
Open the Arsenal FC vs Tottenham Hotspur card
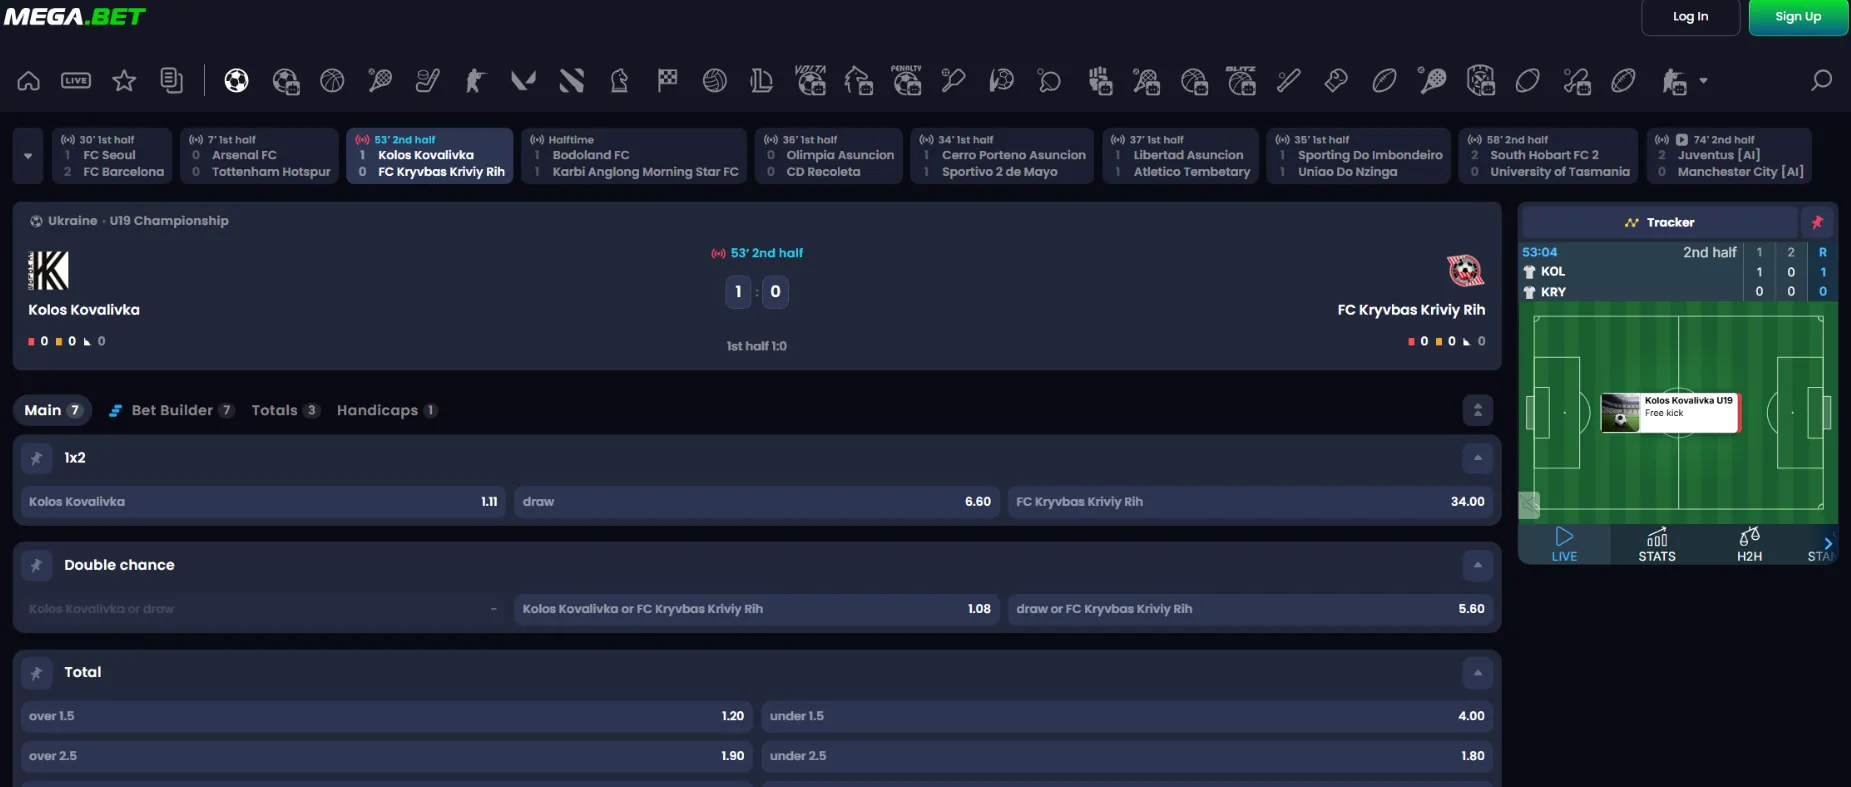[259, 155]
